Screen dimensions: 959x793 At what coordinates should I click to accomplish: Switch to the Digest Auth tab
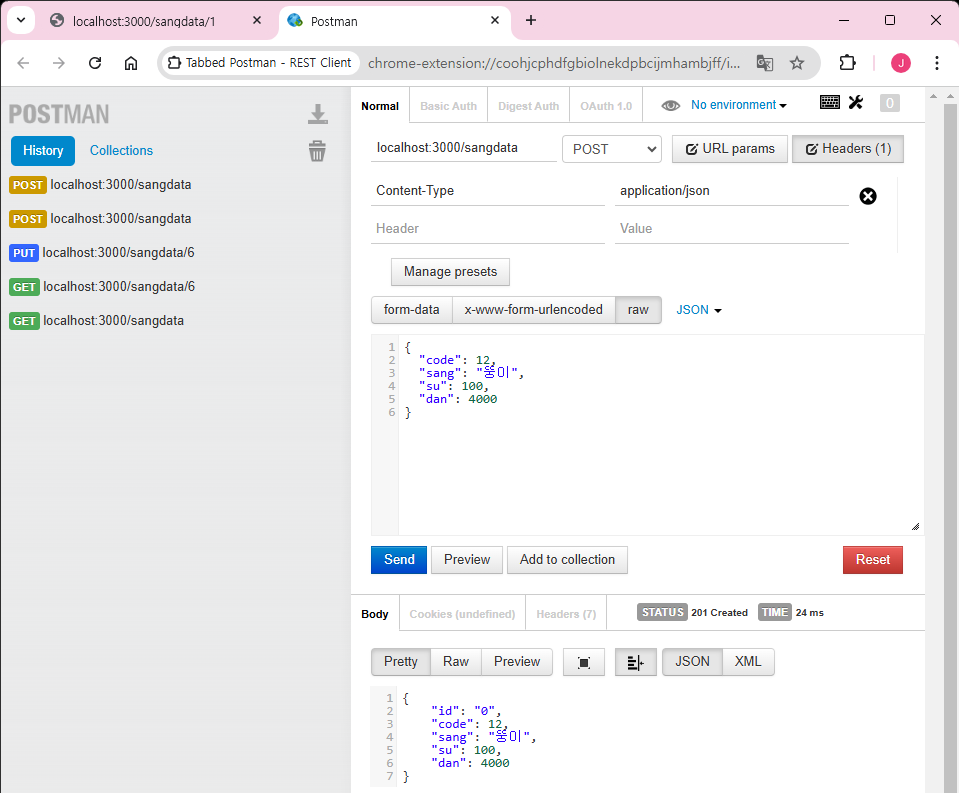click(x=528, y=106)
